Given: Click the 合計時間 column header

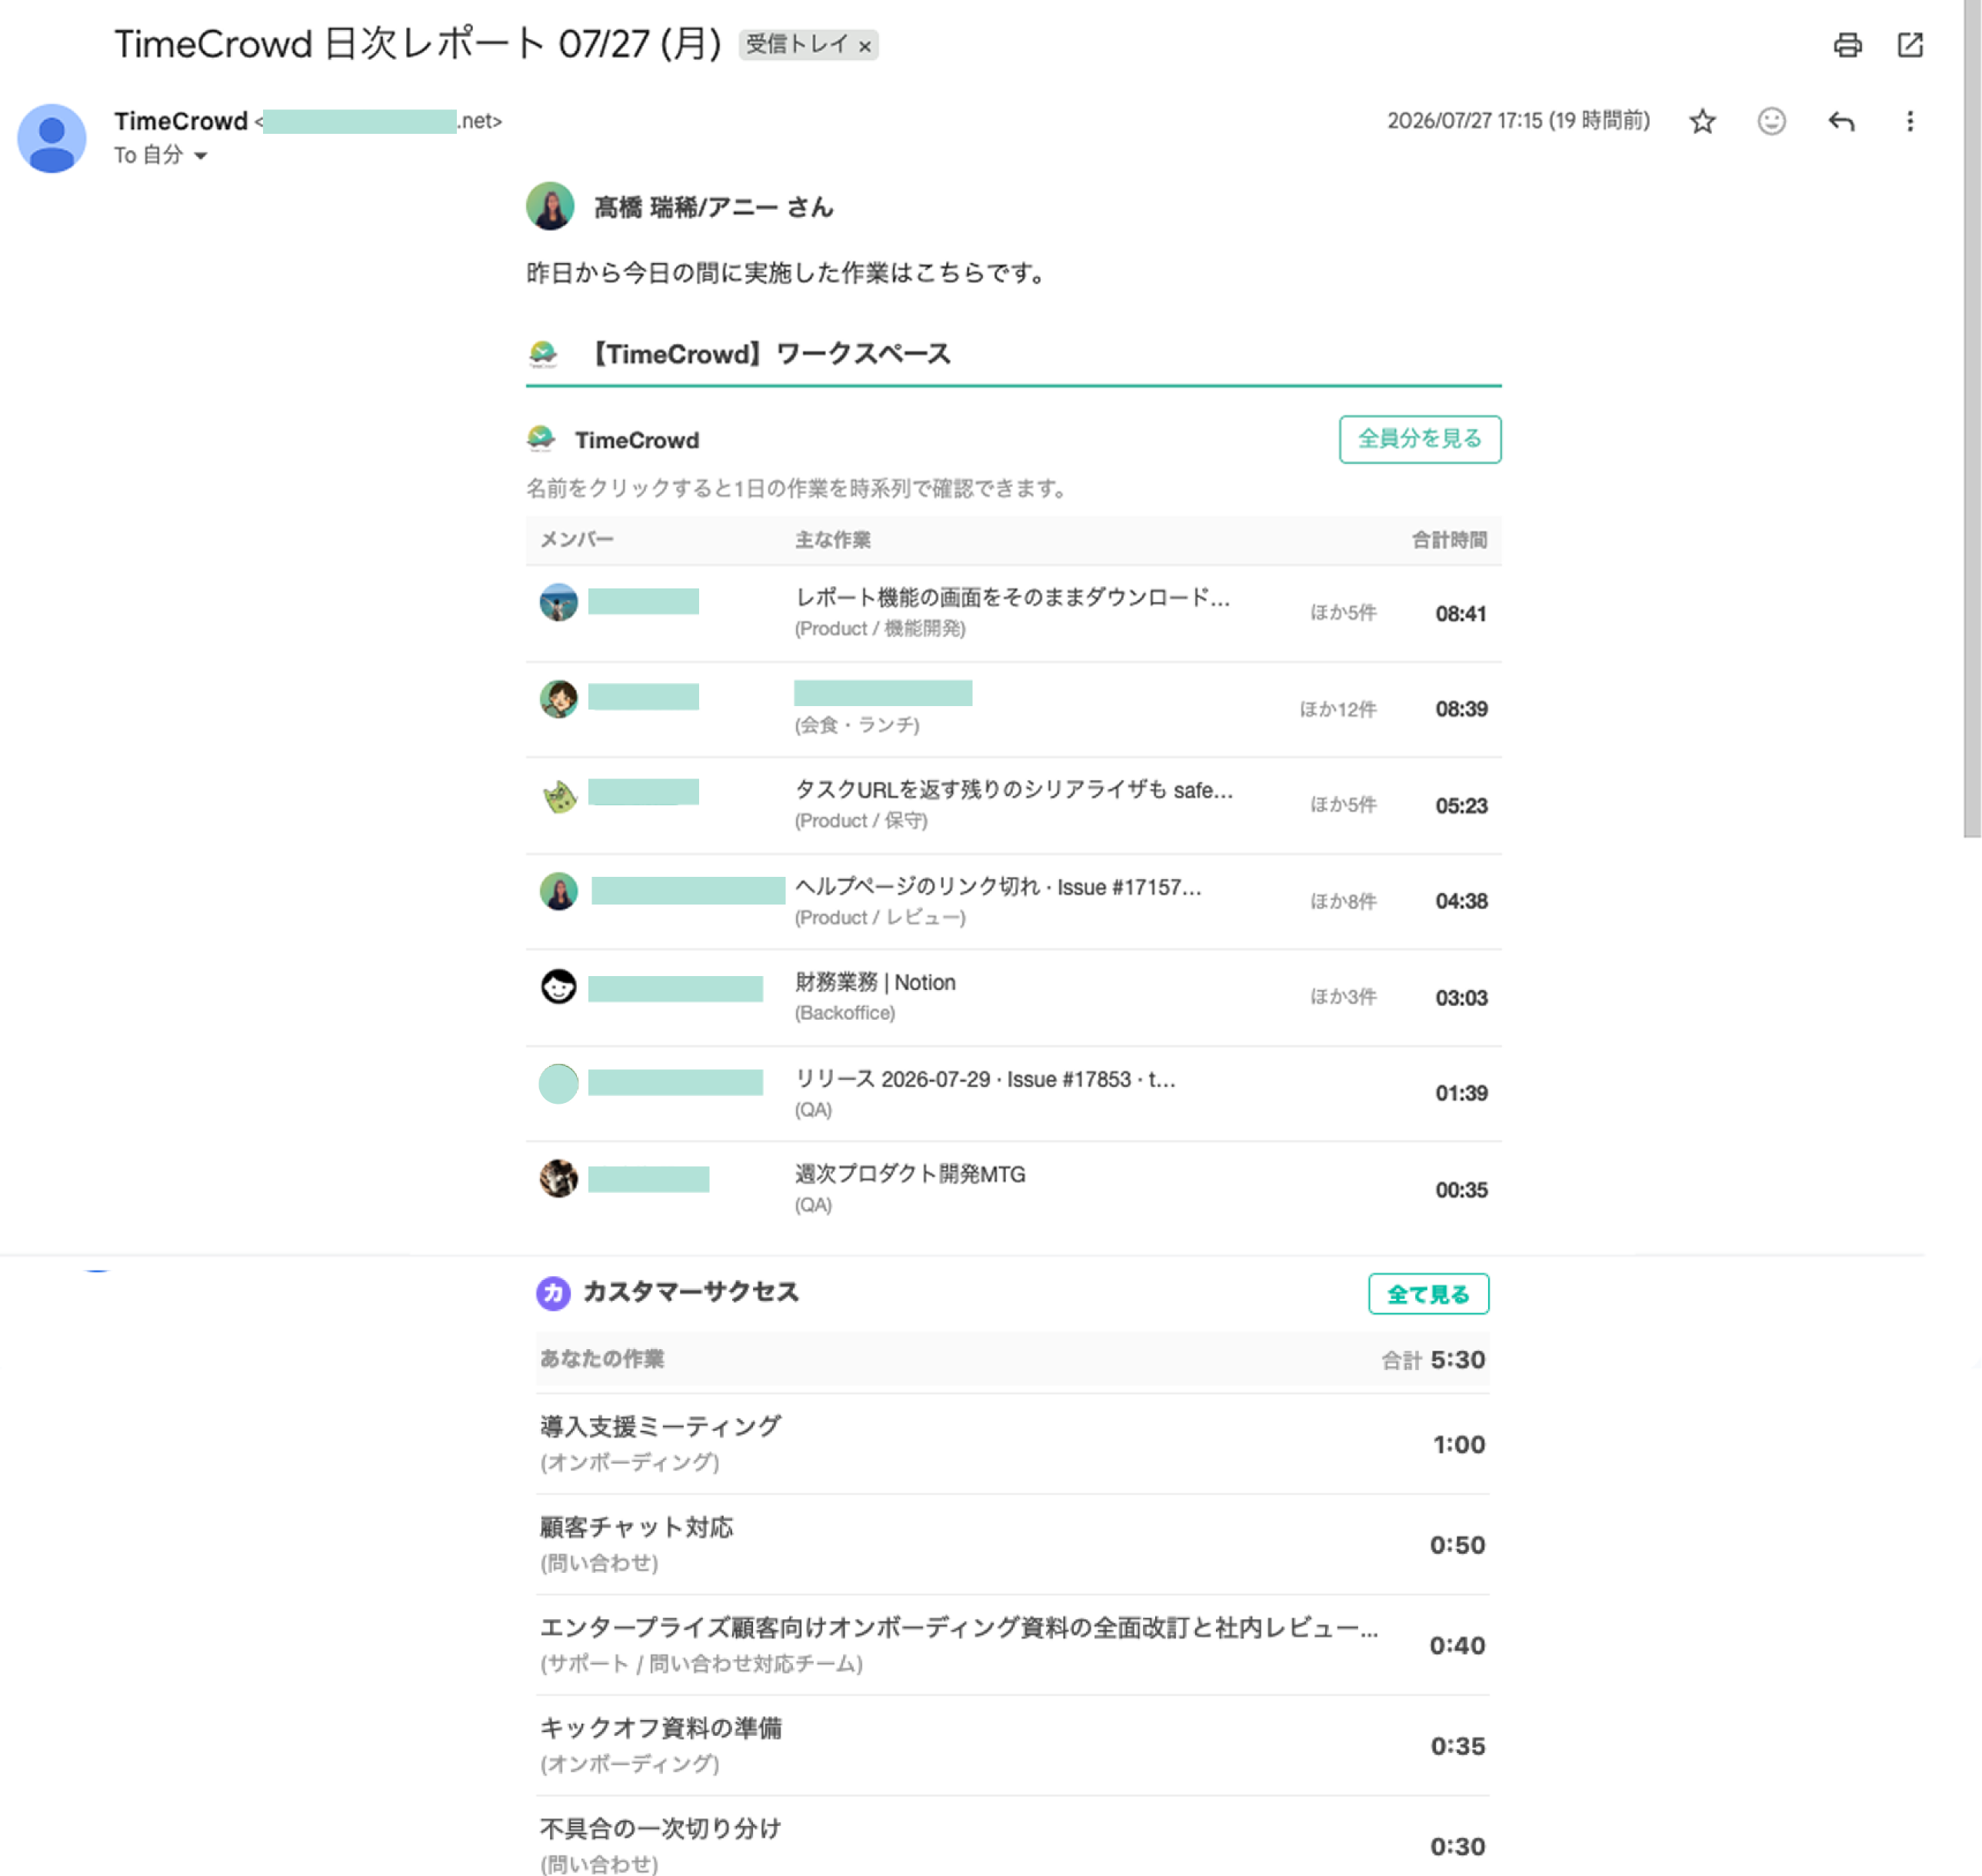Looking at the screenshot, I should point(1448,540).
